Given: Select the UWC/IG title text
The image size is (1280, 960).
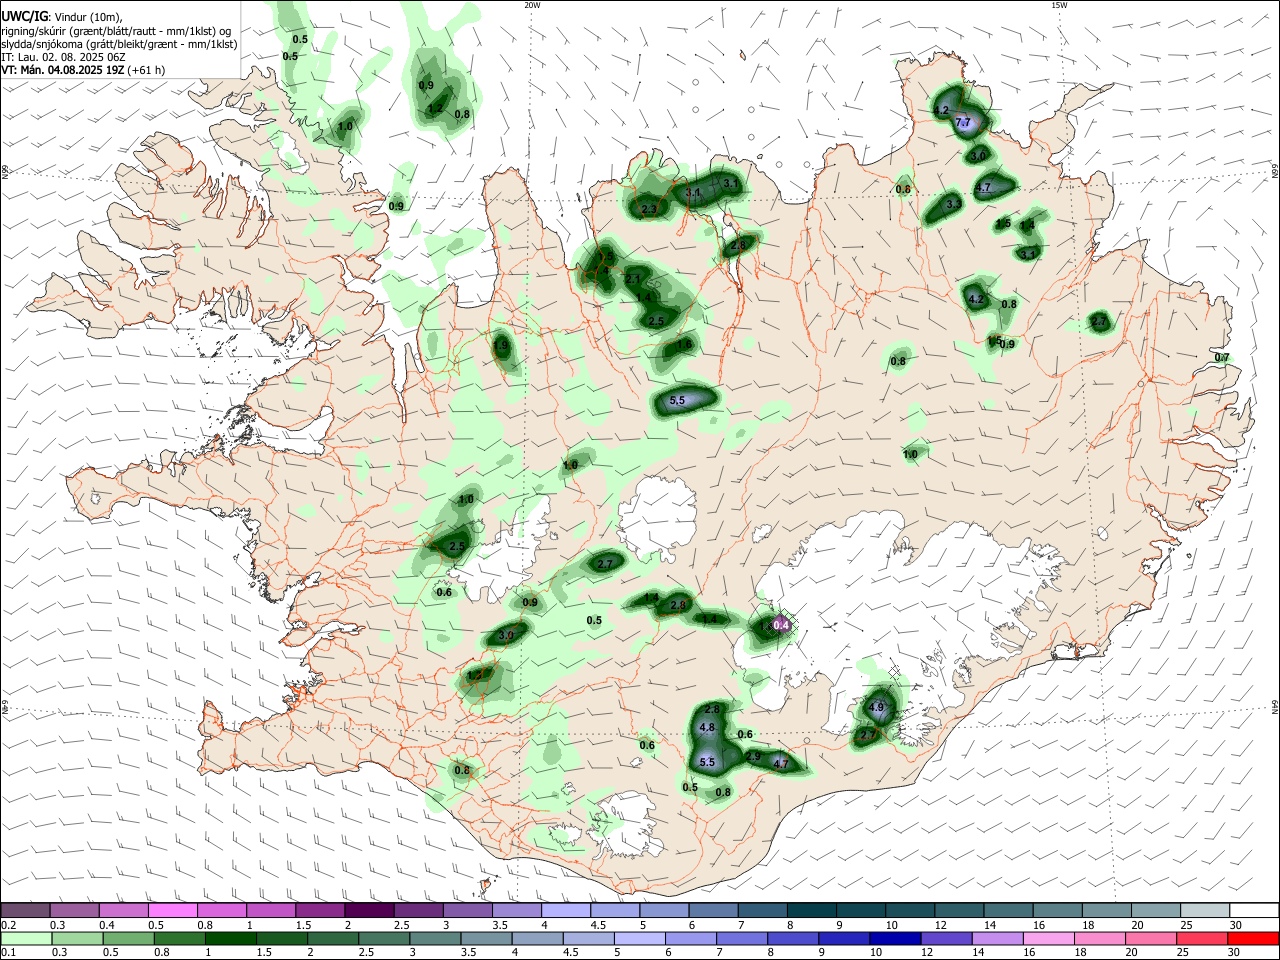Looking at the screenshot, I should tap(23, 16).
